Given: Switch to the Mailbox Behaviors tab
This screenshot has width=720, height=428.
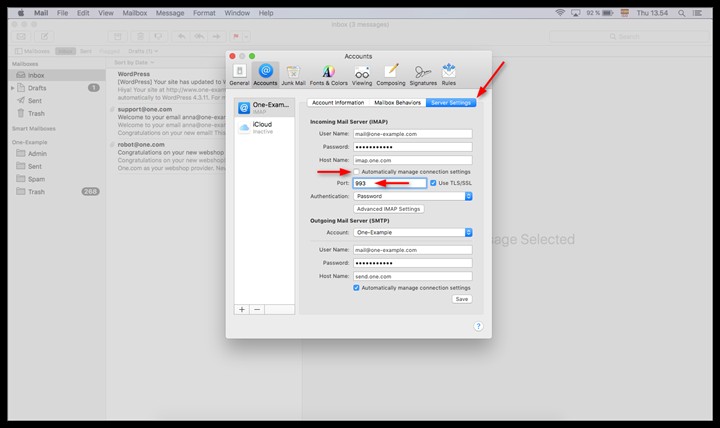Looking at the screenshot, I should tap(397, 103).
